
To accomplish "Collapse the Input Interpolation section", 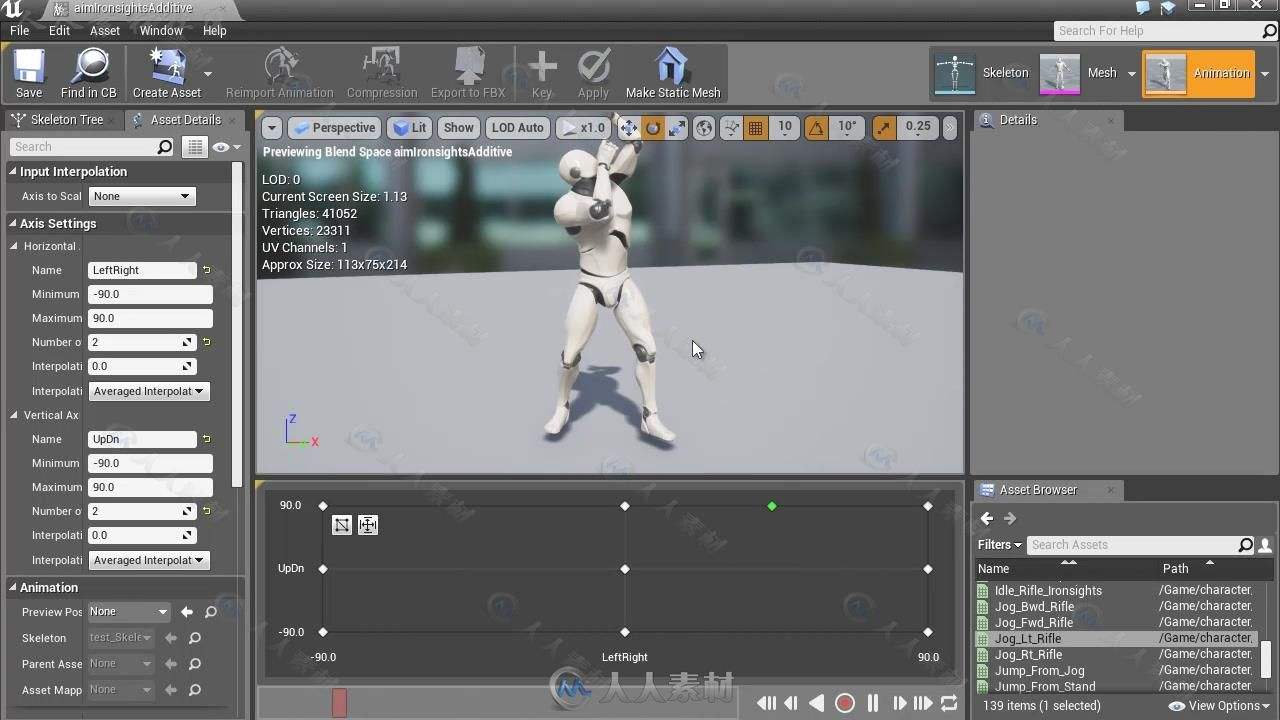I will (x=13, y=172).
